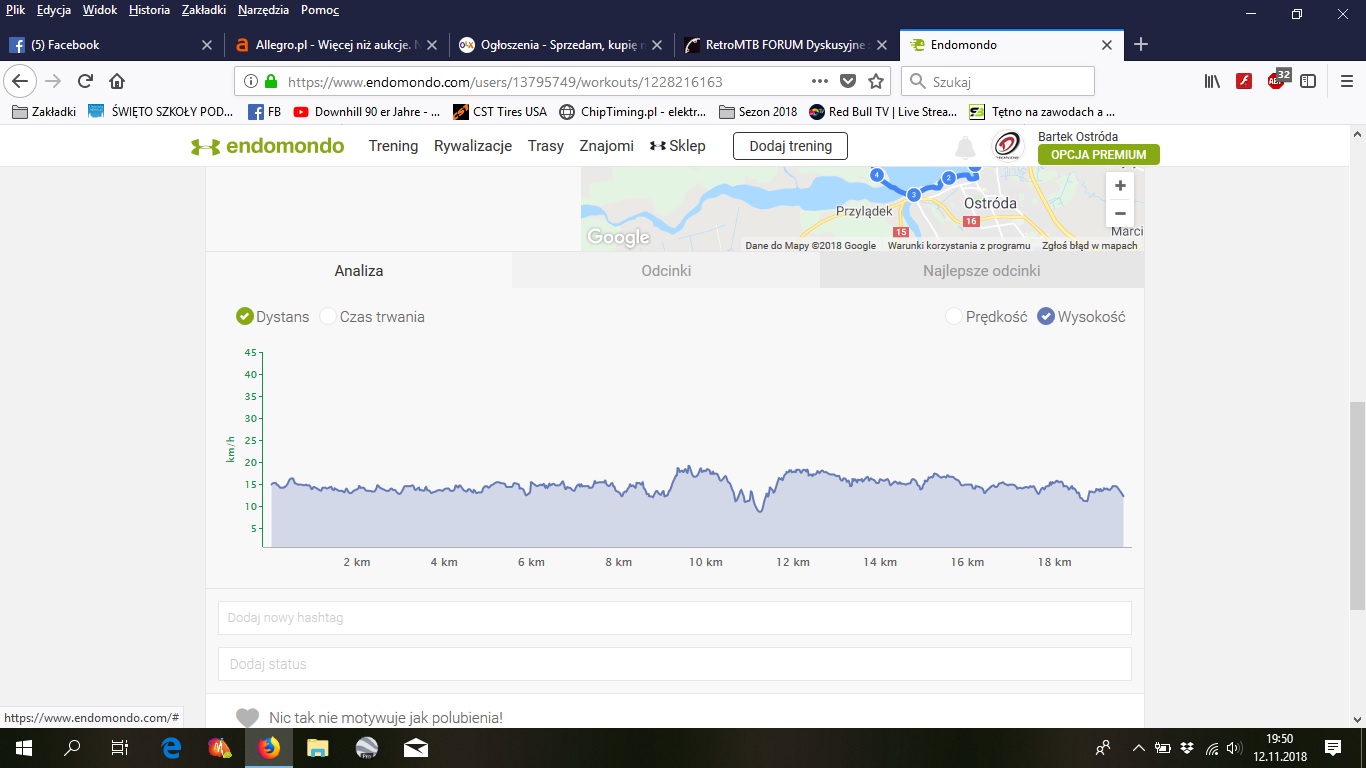Open the page actions three-dot menu

pos(819,82)
